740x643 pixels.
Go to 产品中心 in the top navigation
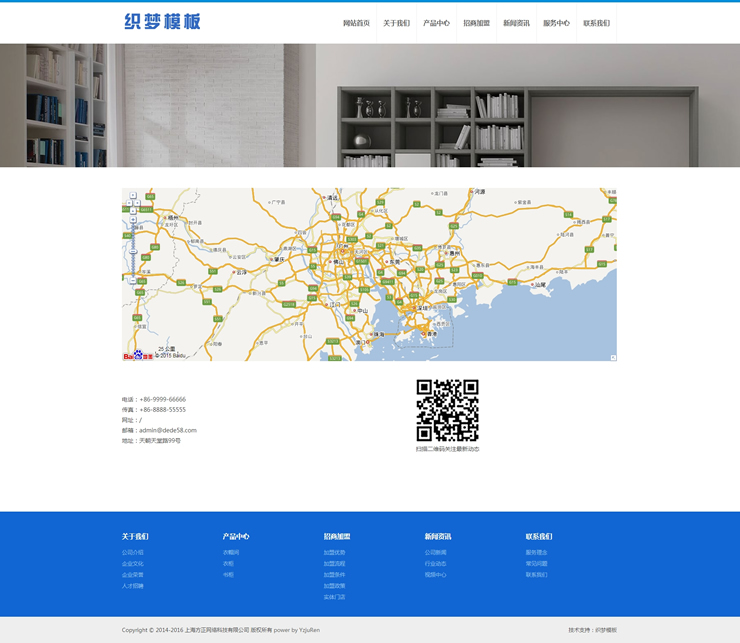(x=436, y=23)
